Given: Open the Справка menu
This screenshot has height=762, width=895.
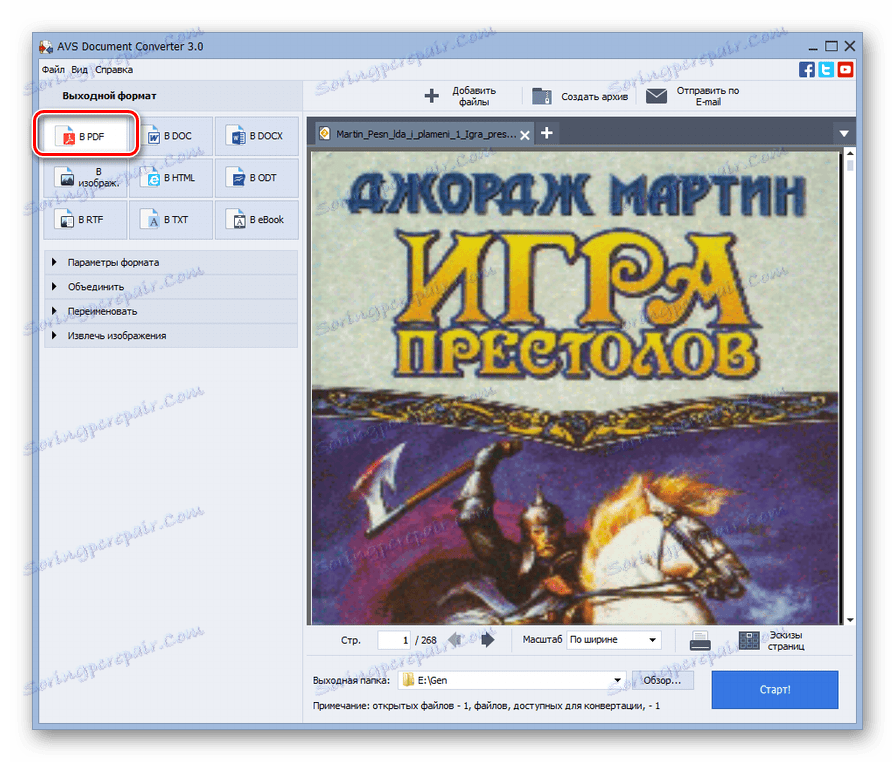Looking at the screenshot, I should [114, 70].
